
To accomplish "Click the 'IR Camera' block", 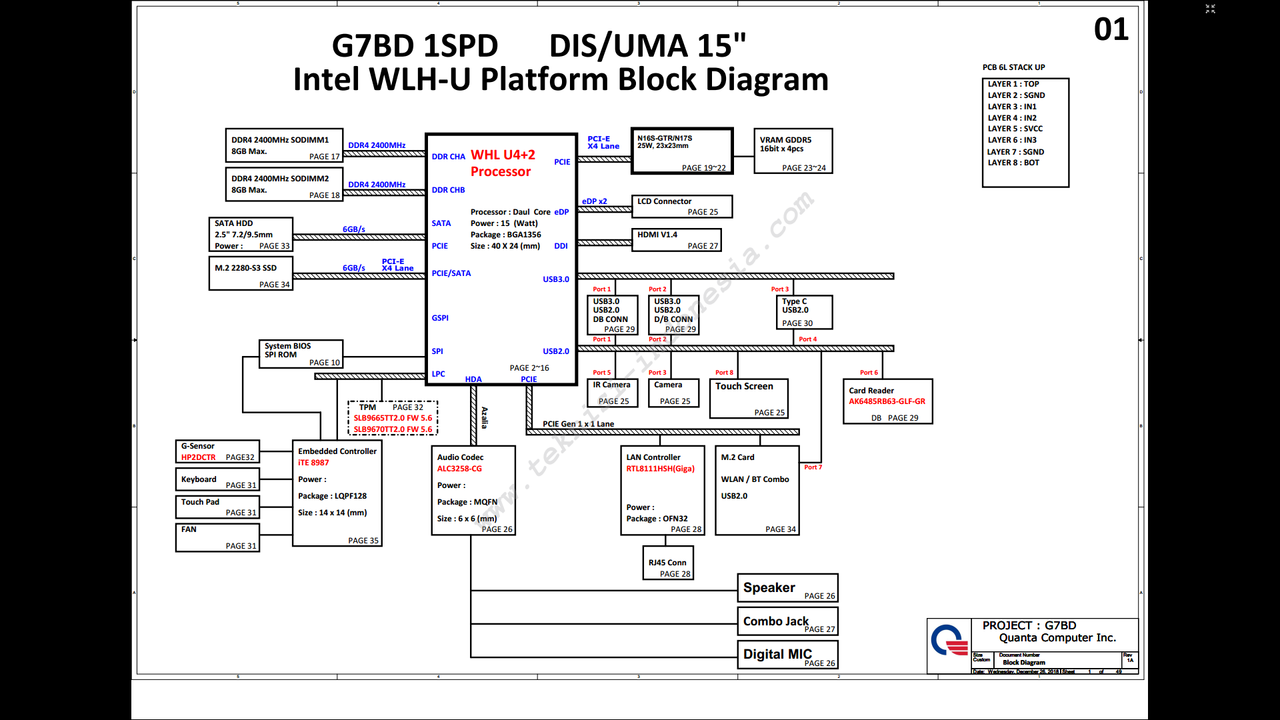I will 611,392.
